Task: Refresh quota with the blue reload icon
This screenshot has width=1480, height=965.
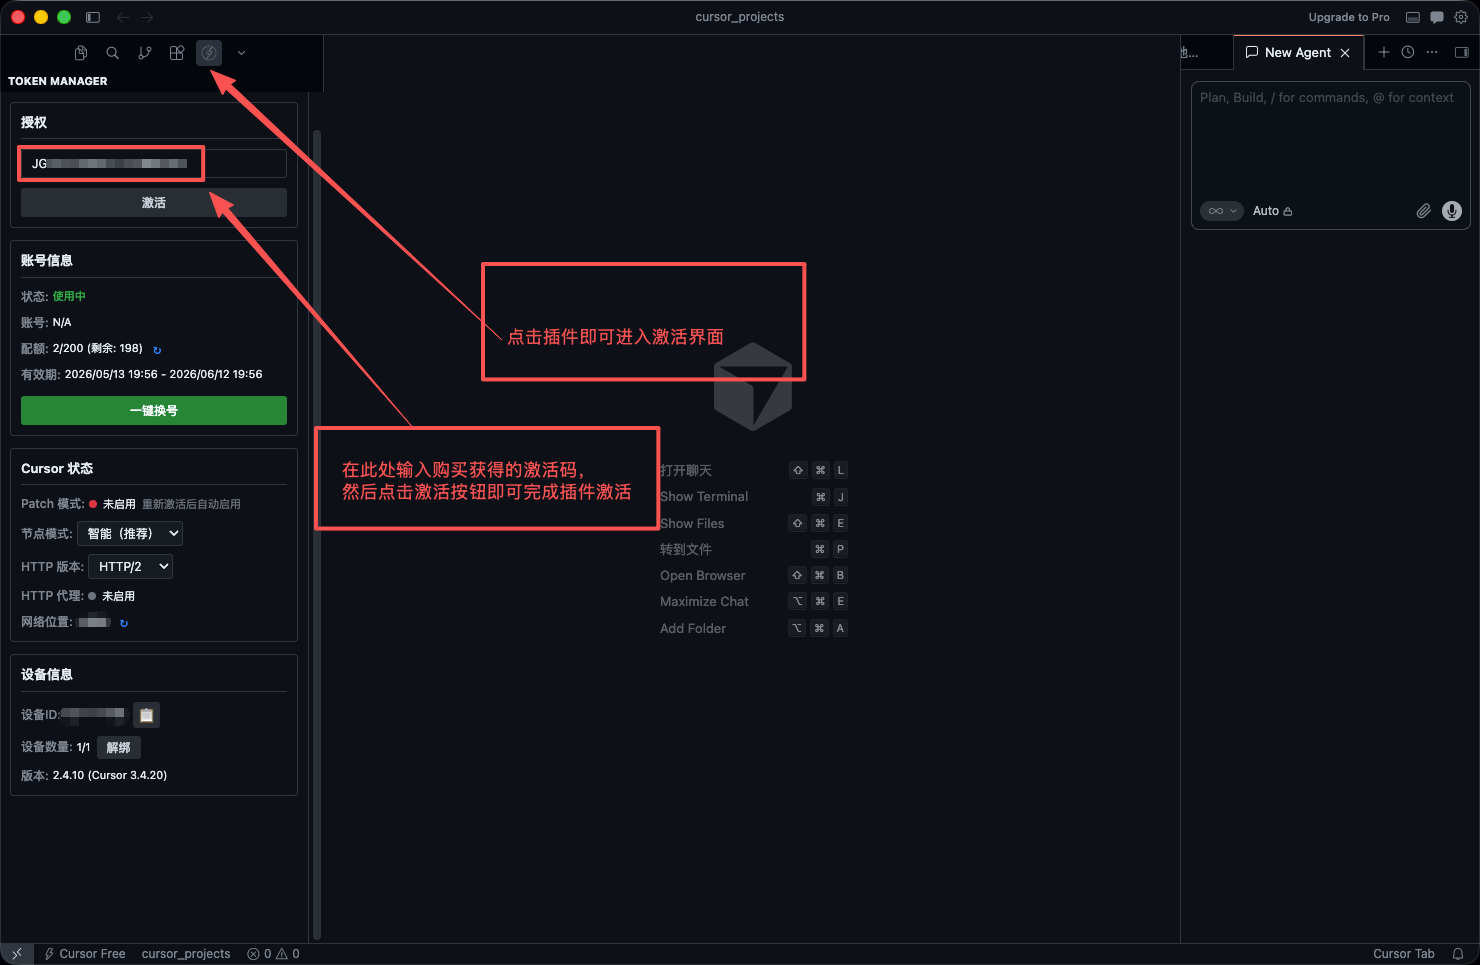Action: click(x=157, y=350)
